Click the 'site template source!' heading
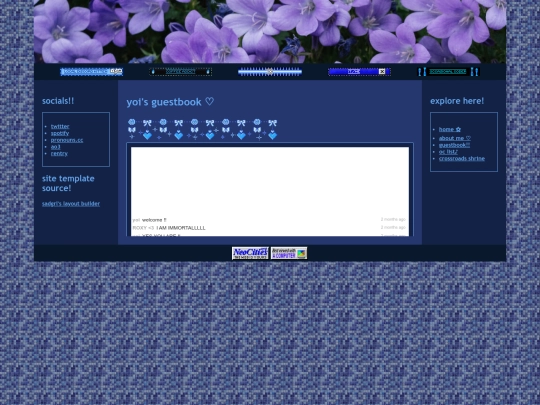540x405 pixels. tap(68, 183)
